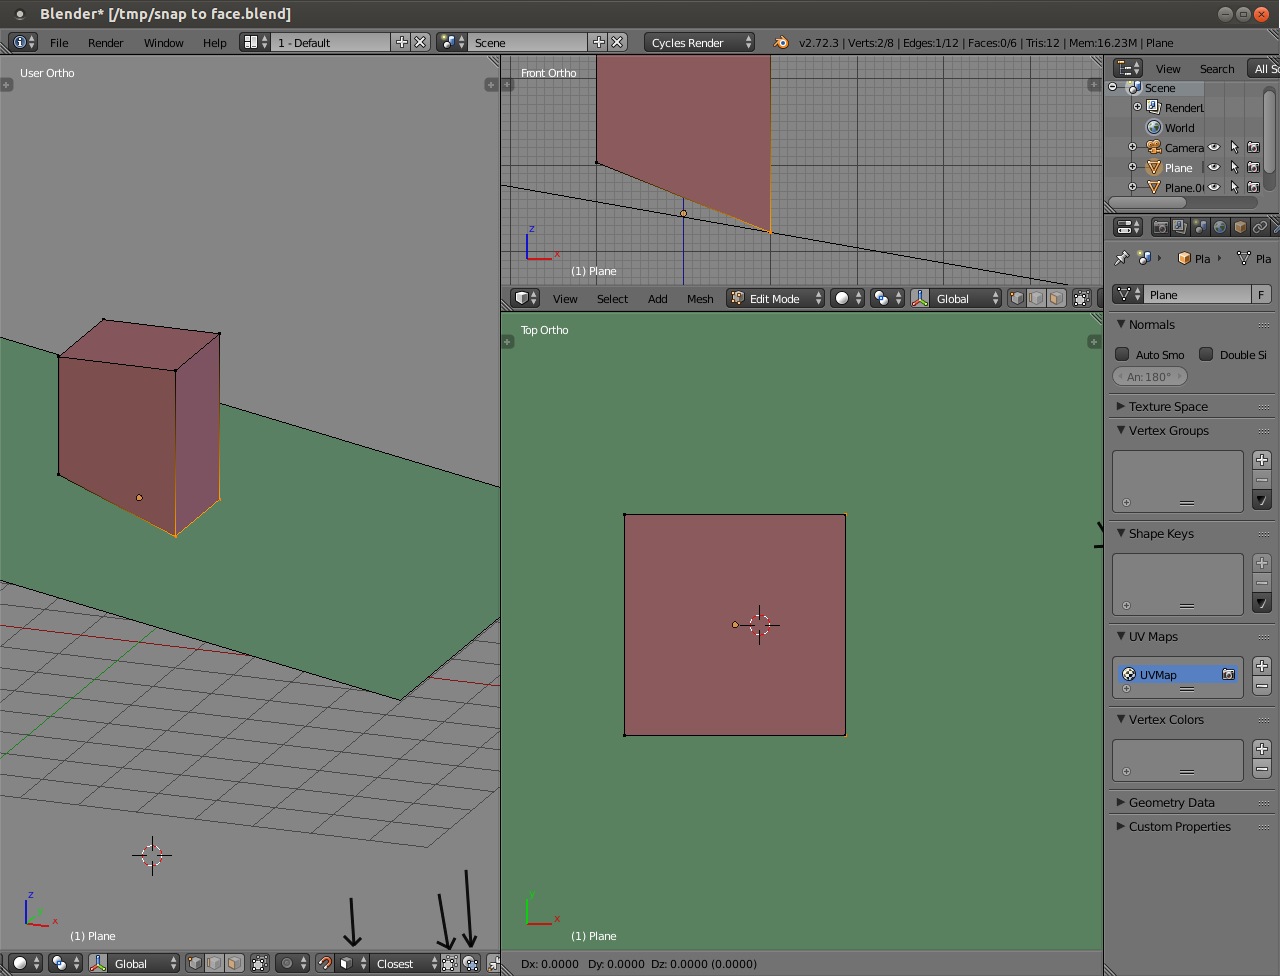Screen dimensions: 1280x976
Task: Open the scene browse icon
Action: (x=452, y=42)
